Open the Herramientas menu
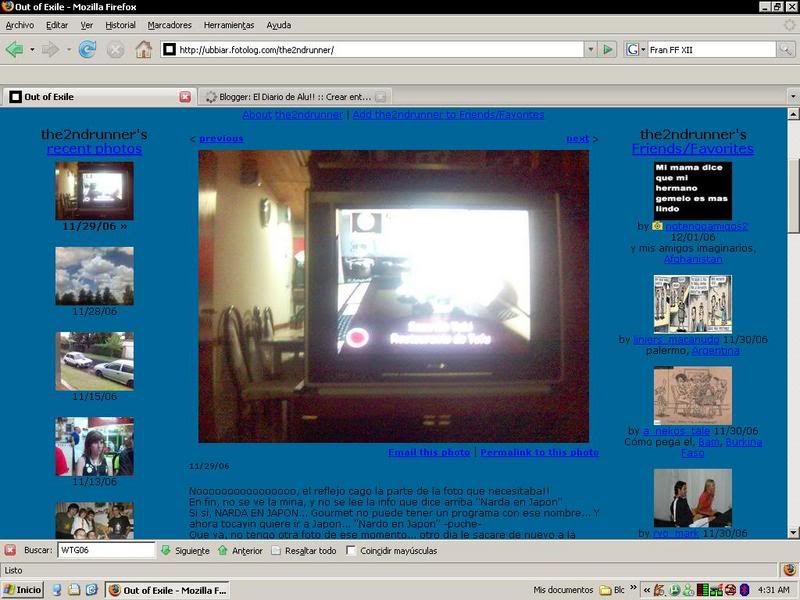 click(x=229, y=25)
